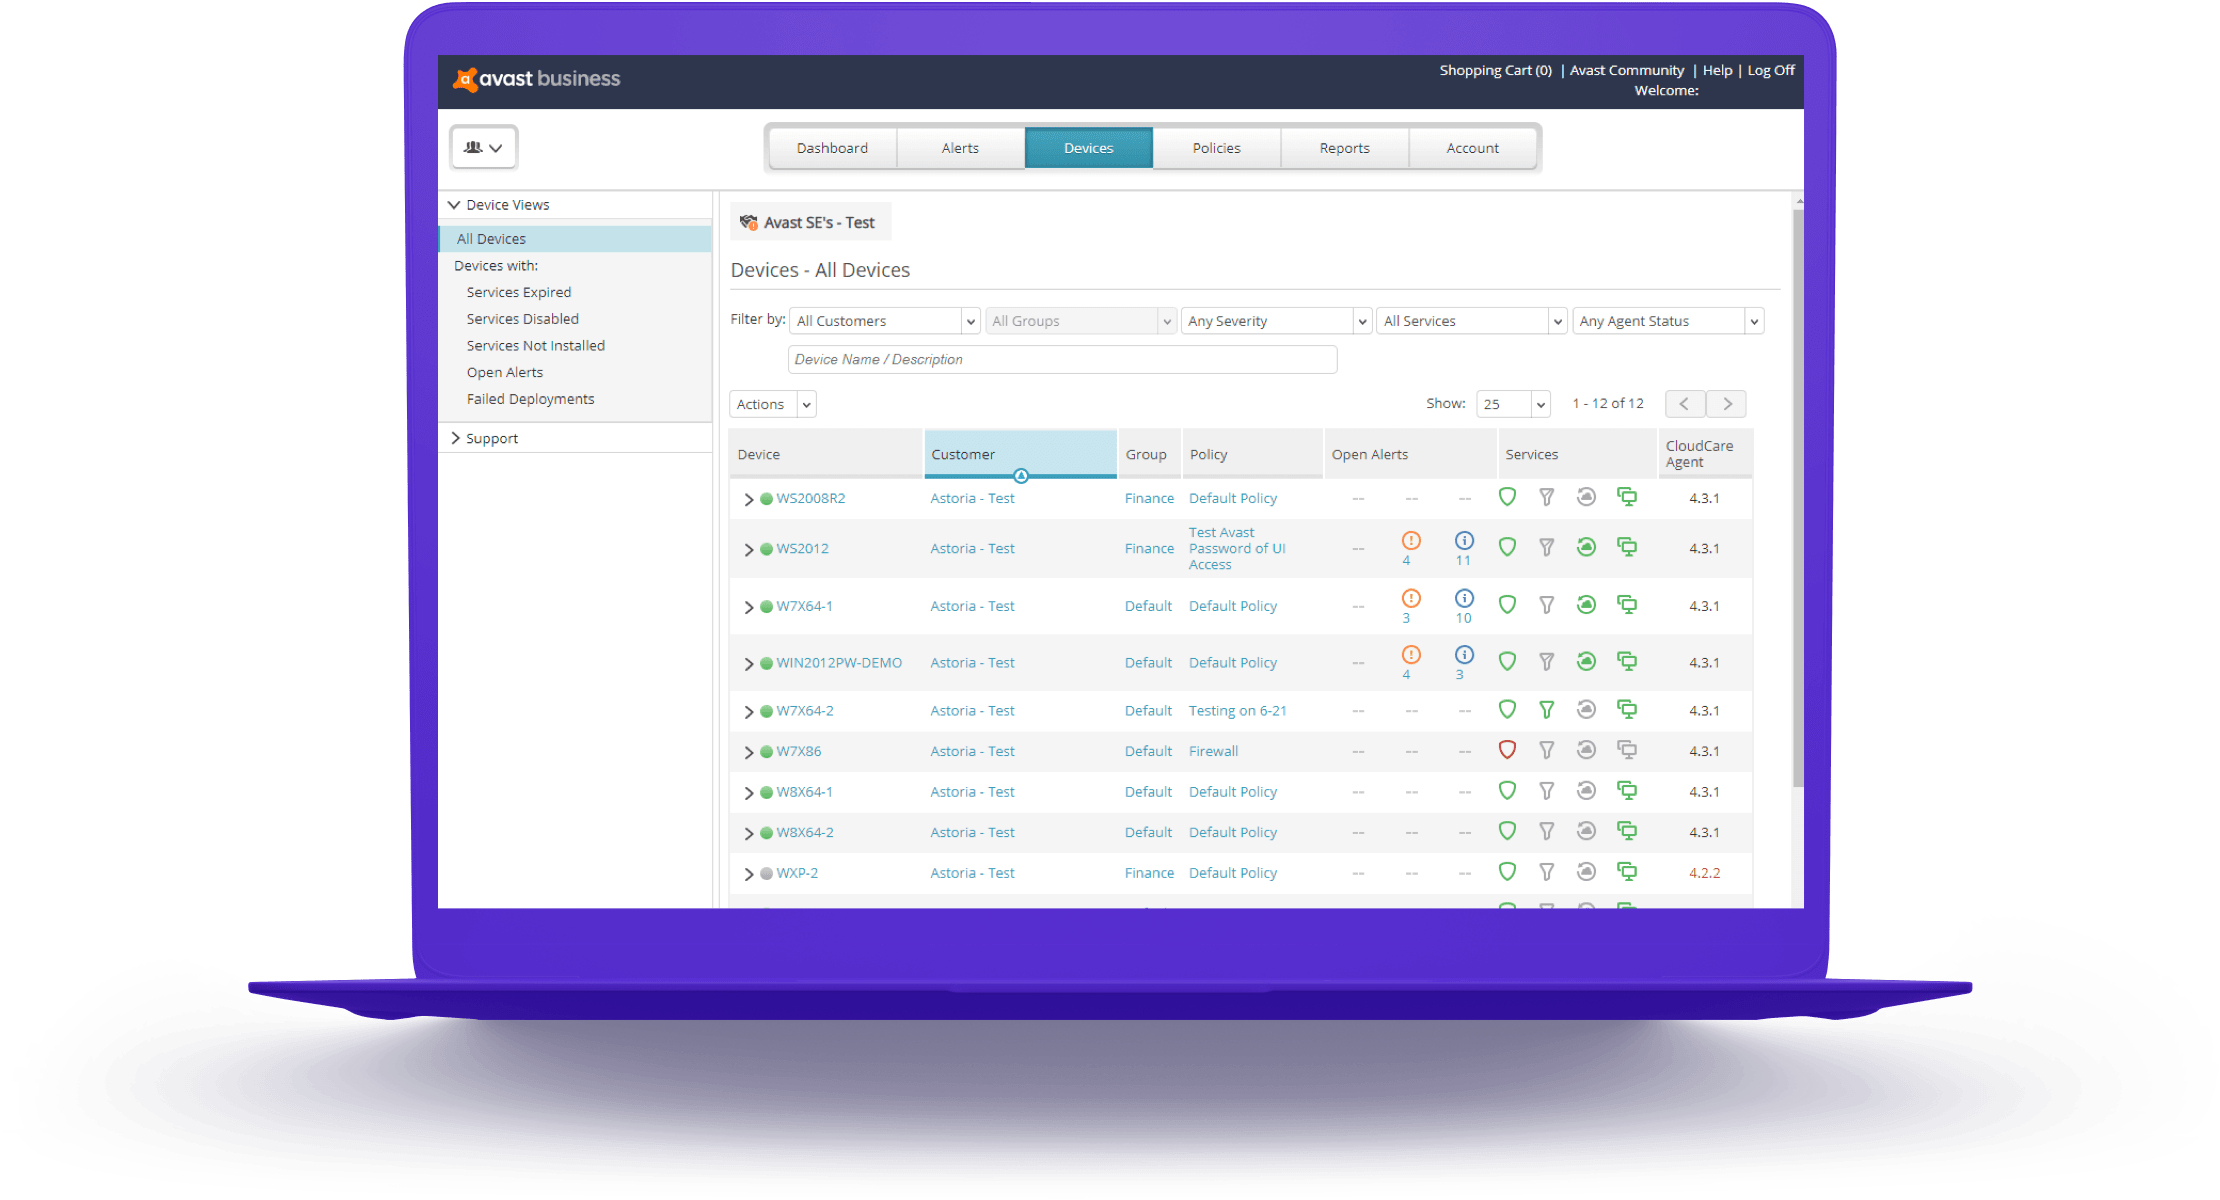Image resolution: width=2220 pixels, height=1200 pixels.
Task: Click the green funnel service icon for W7X64-2
Action: (x=1546, y=710)
